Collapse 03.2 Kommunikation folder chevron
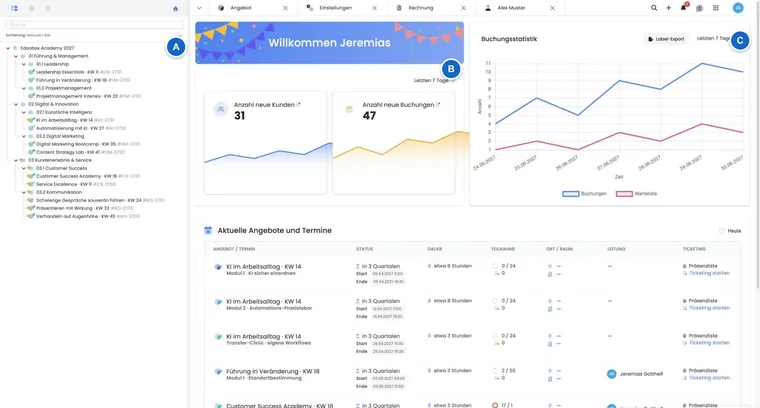 click(24, 192)
